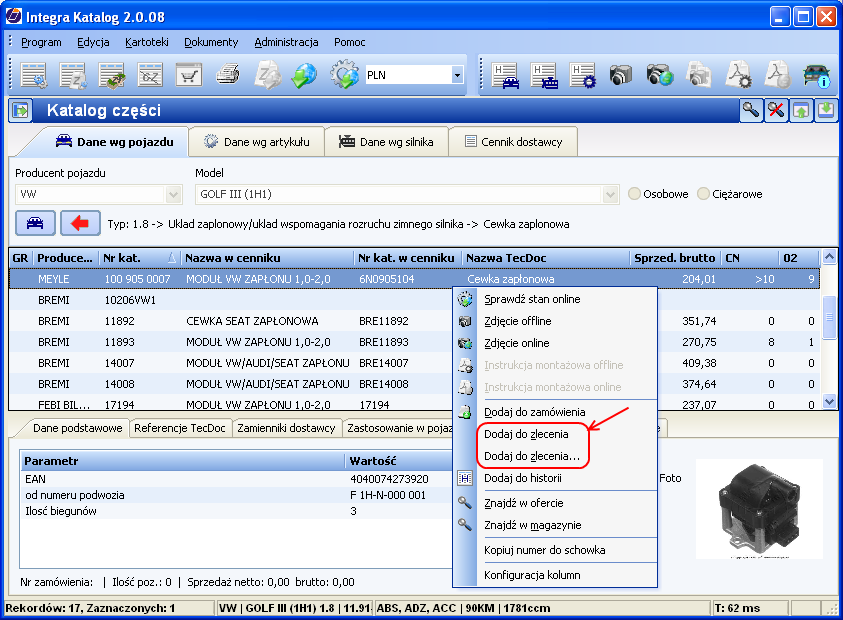The height and width of the screenshot is (620, 843).
Task: Choose Sprawdź stan online in context menu
Action: point(555,299)
